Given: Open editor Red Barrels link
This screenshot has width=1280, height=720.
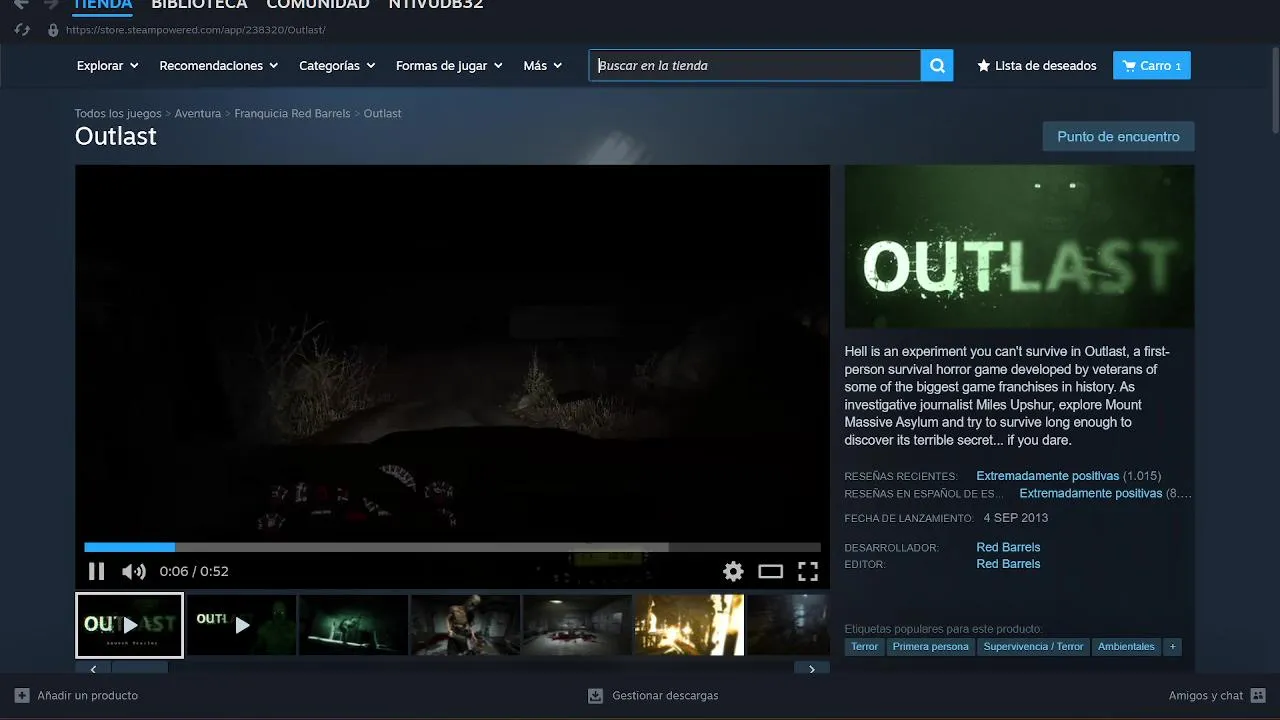Looking at the screenshot, I should pyautogui.click(x=1008, y=564).
